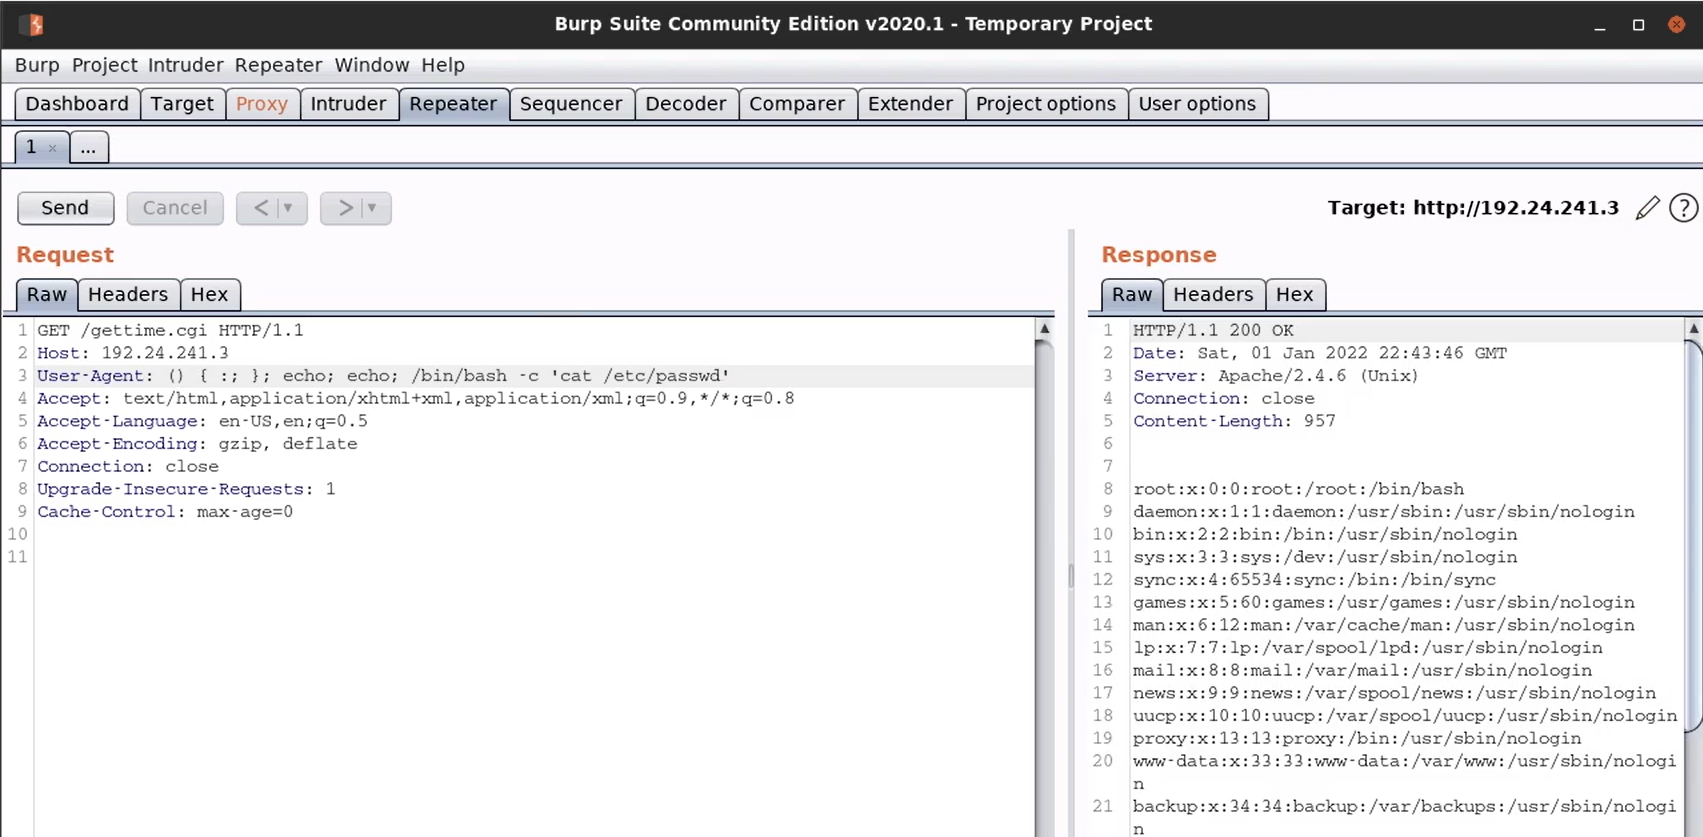Click the Server: Apache/2.4.6 header line
The height and width of the screenshot is (837, 1703).
click(x=1276, y=376)
